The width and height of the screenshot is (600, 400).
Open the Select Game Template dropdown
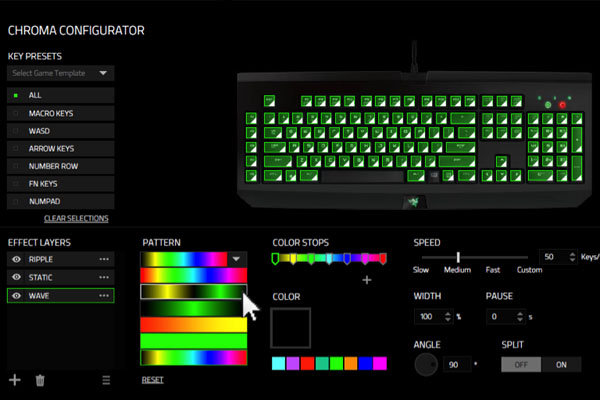click(61, 73)
